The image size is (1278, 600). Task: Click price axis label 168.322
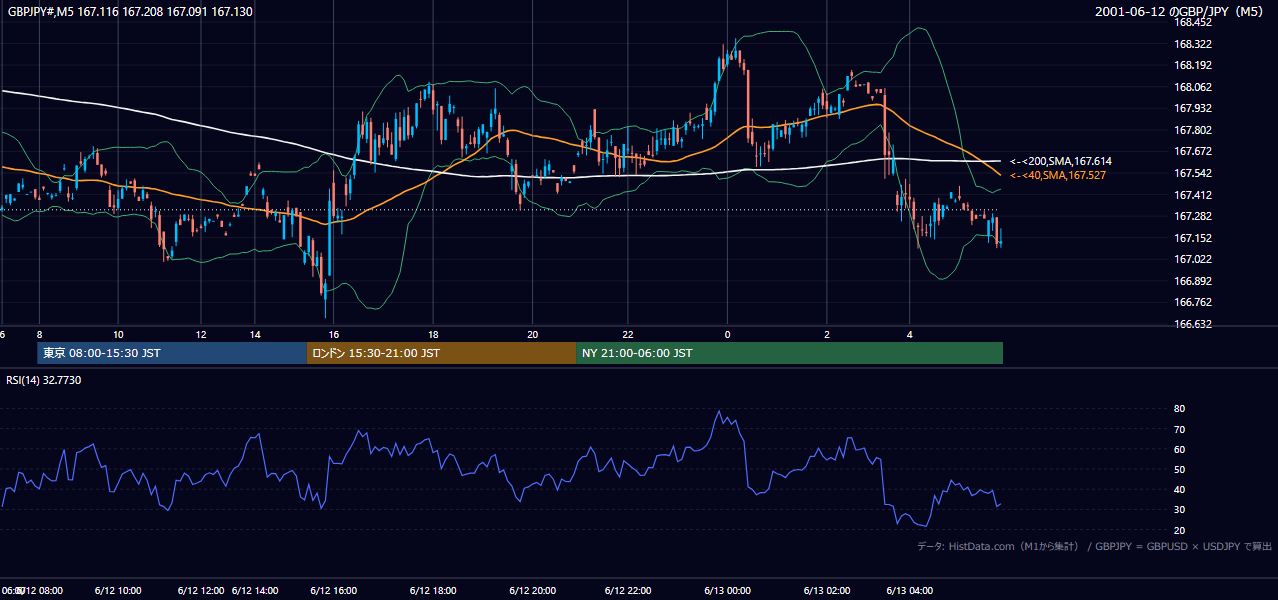[1192, 44]
